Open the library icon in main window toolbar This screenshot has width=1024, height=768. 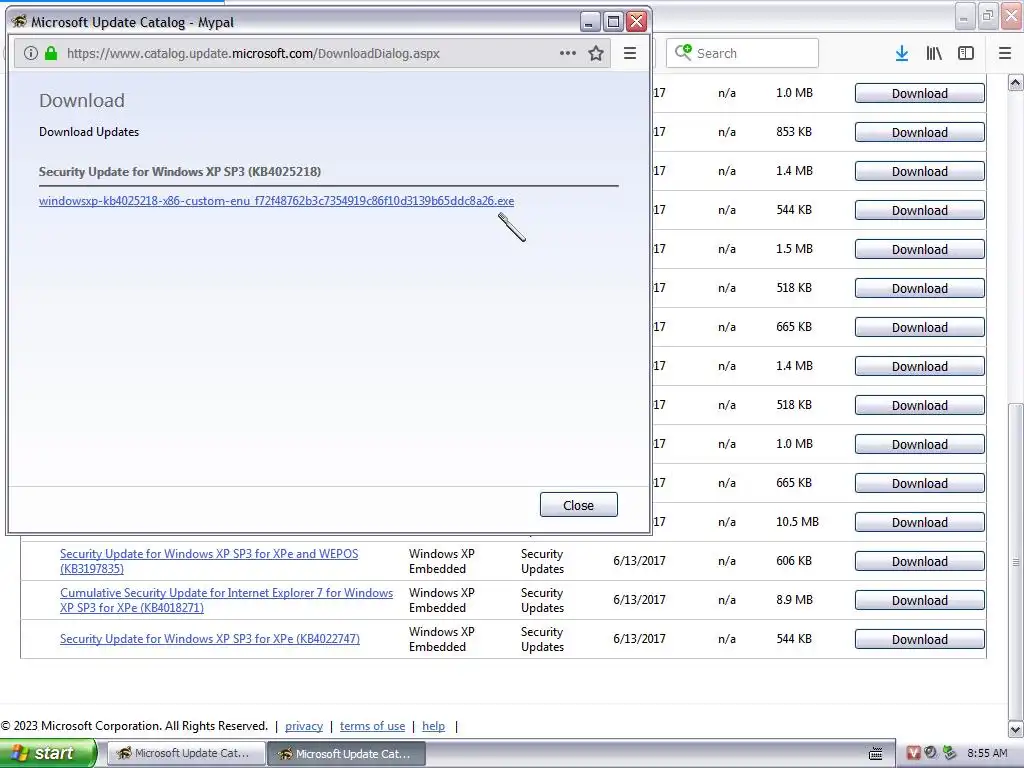pos(934,54)
